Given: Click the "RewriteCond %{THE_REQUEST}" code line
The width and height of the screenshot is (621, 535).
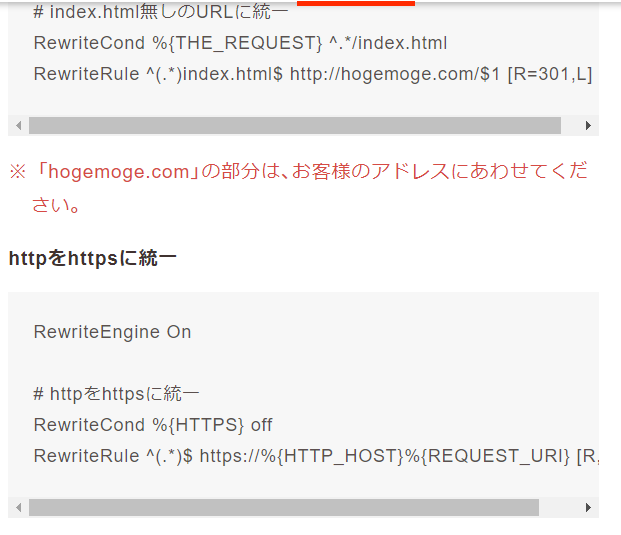Looking at the screenshot, I should click(x=240, y=44).
